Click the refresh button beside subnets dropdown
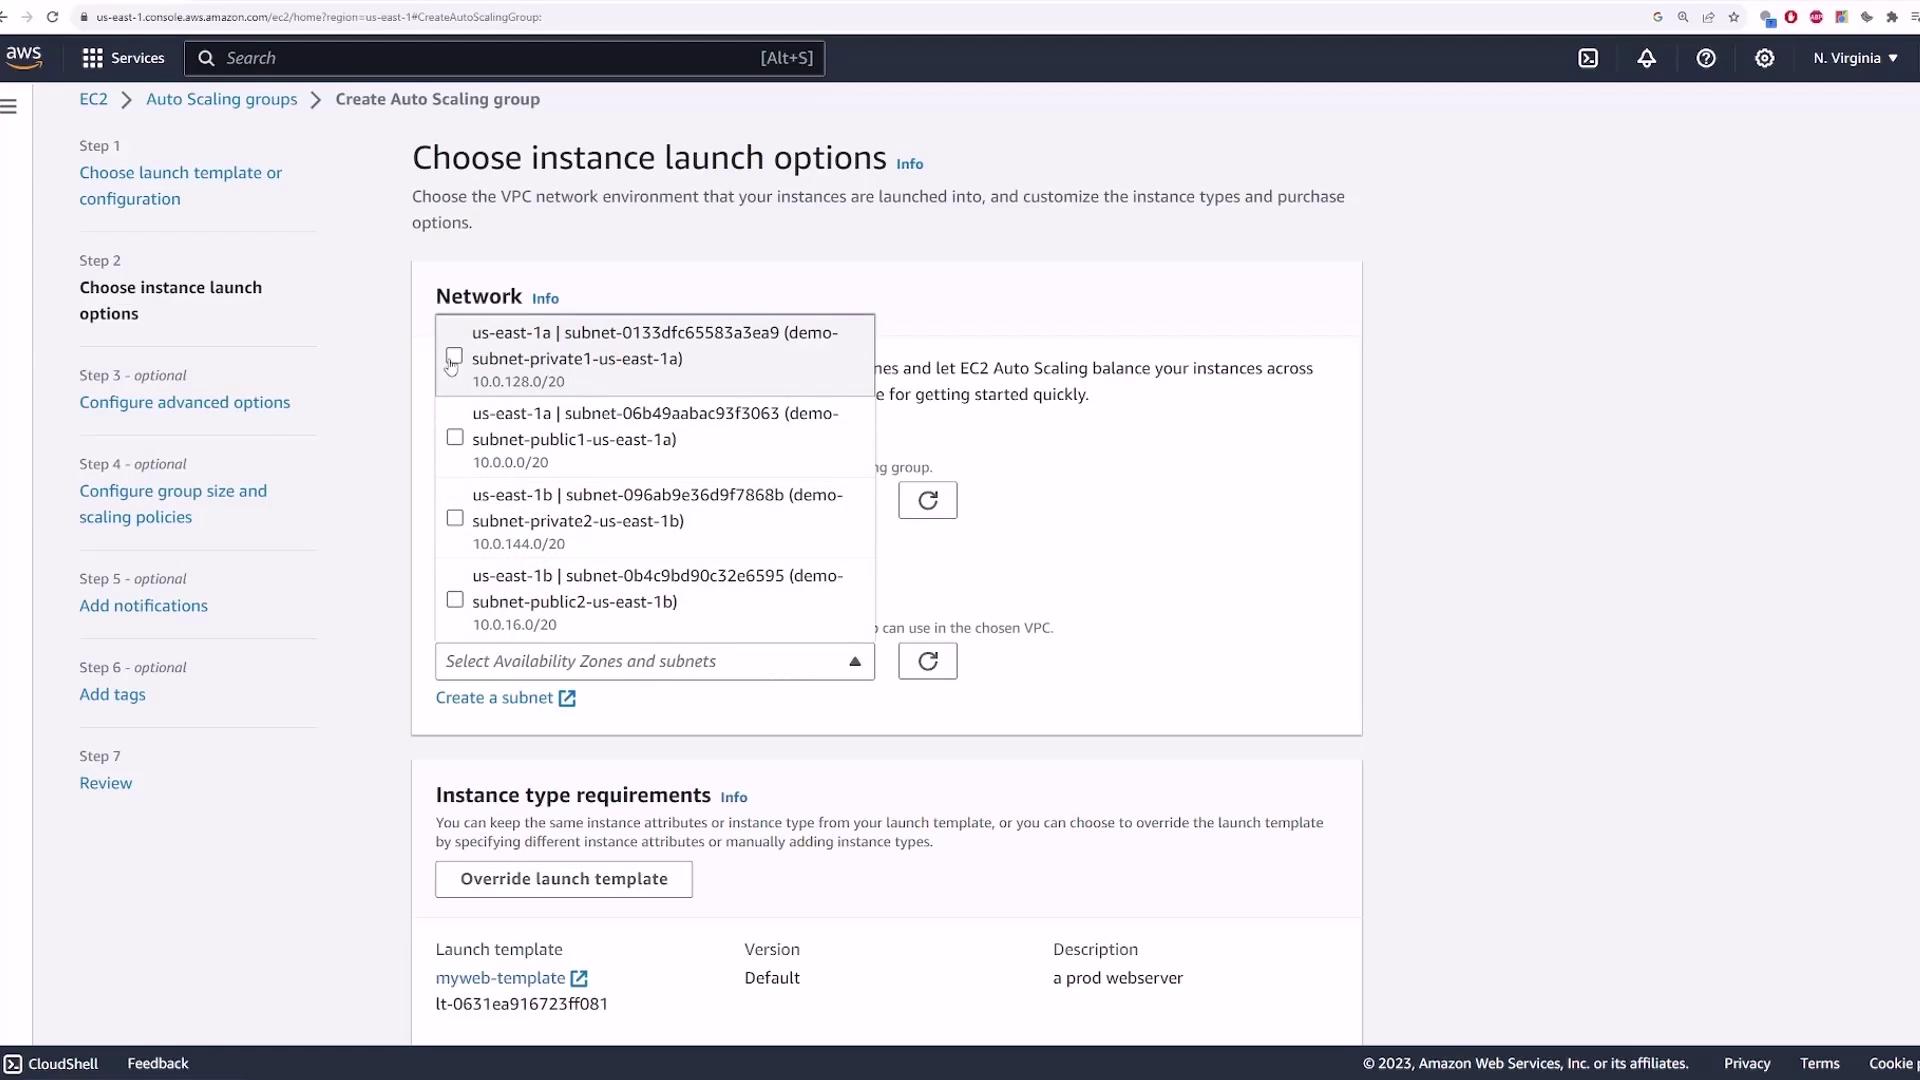 click(x=927, y=661)
